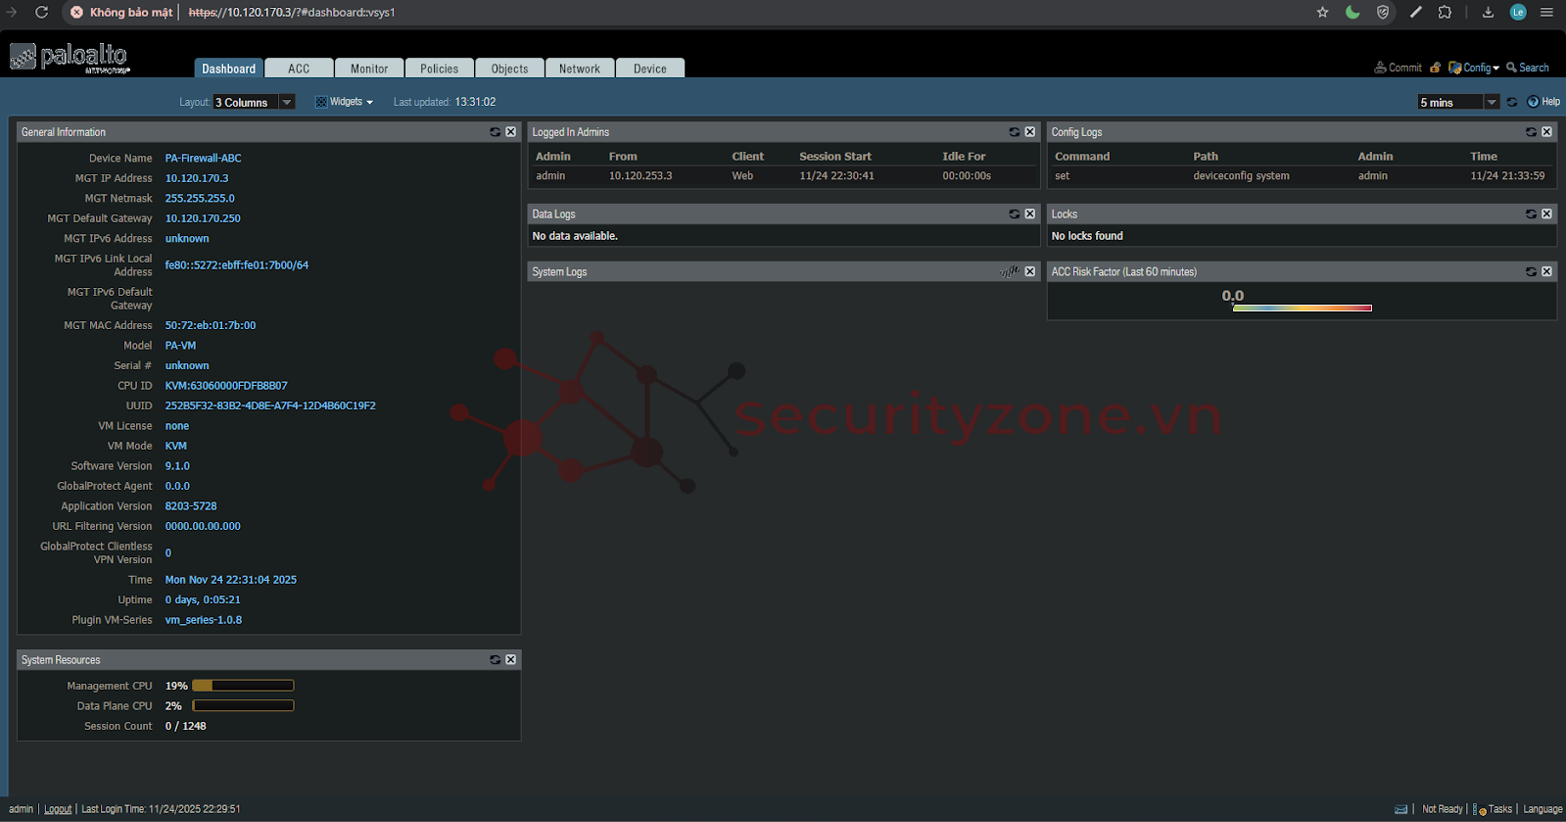Refresh the ACC Risk Factor widget

pos(1530,272)
